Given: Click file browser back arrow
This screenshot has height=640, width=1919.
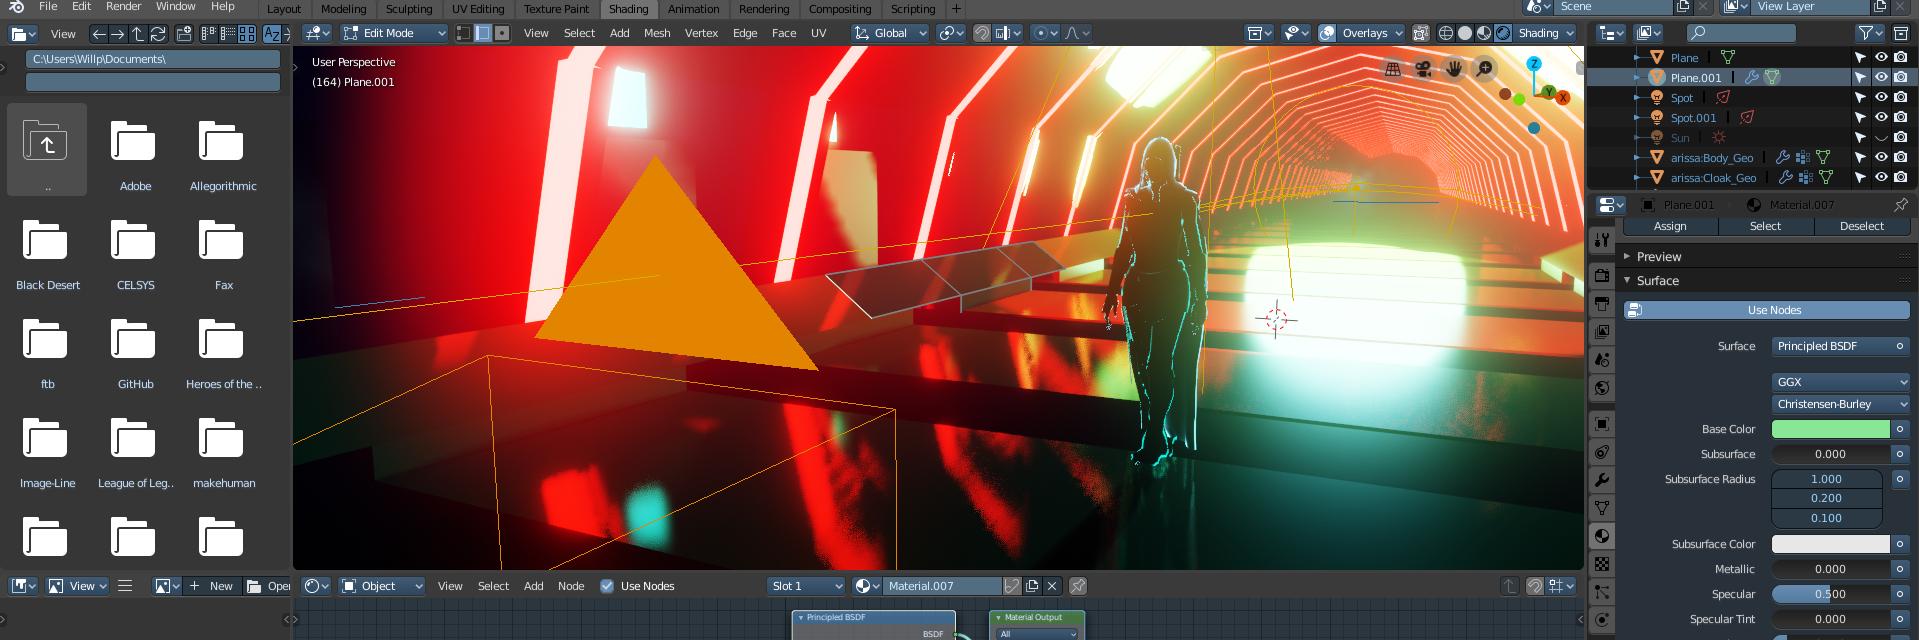Looking at the screenshot, I should tap(98, 33).
